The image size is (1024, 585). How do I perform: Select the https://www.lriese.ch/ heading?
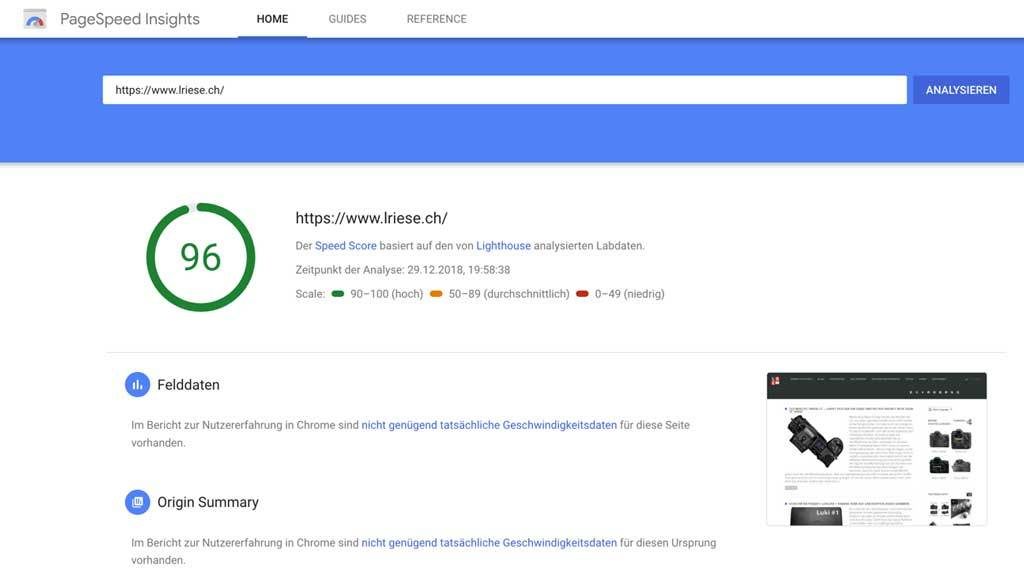[x=372, y=218]
